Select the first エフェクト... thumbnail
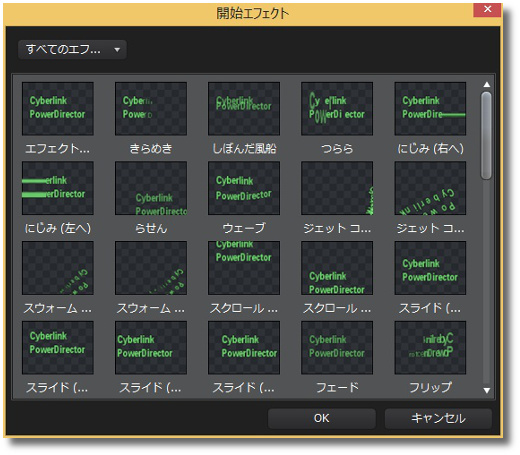The width and height of the screenshot is (520, 455). 58,109
